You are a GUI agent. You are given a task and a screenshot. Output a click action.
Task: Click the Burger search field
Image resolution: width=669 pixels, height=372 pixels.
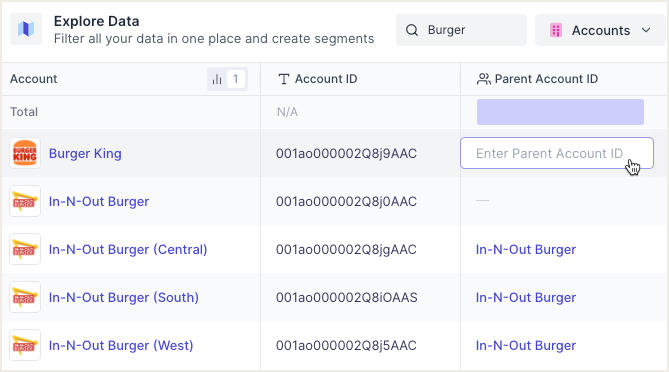pyautogui.click(x=461, y=30)
